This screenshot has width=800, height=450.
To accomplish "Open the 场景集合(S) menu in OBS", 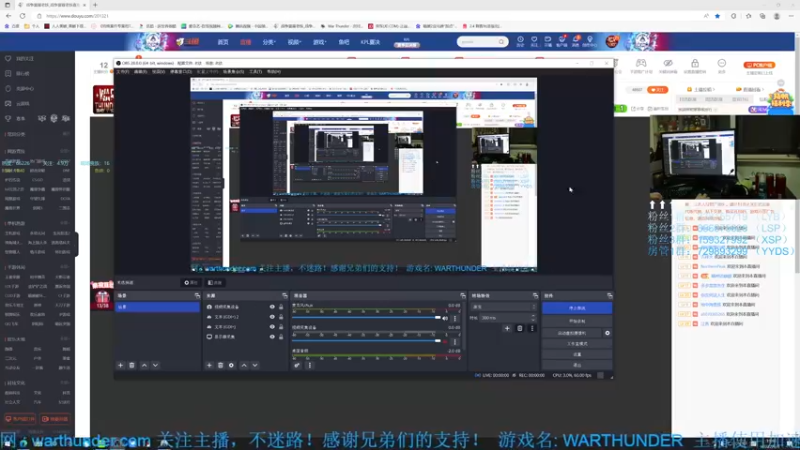I will tap(233, 72).
